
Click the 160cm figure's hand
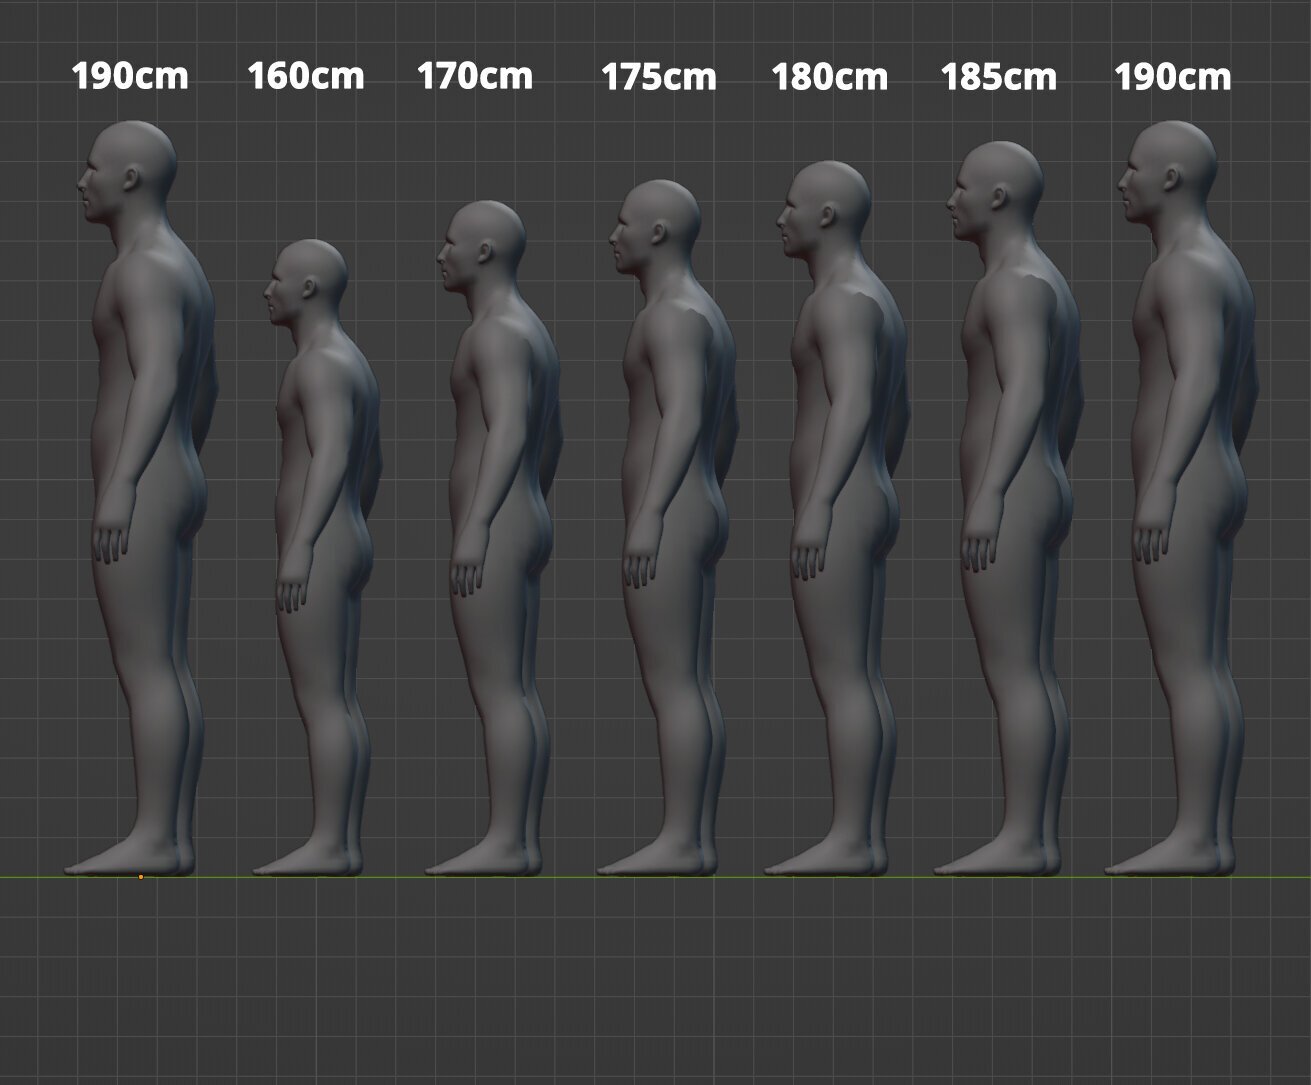tap(291, 594)
